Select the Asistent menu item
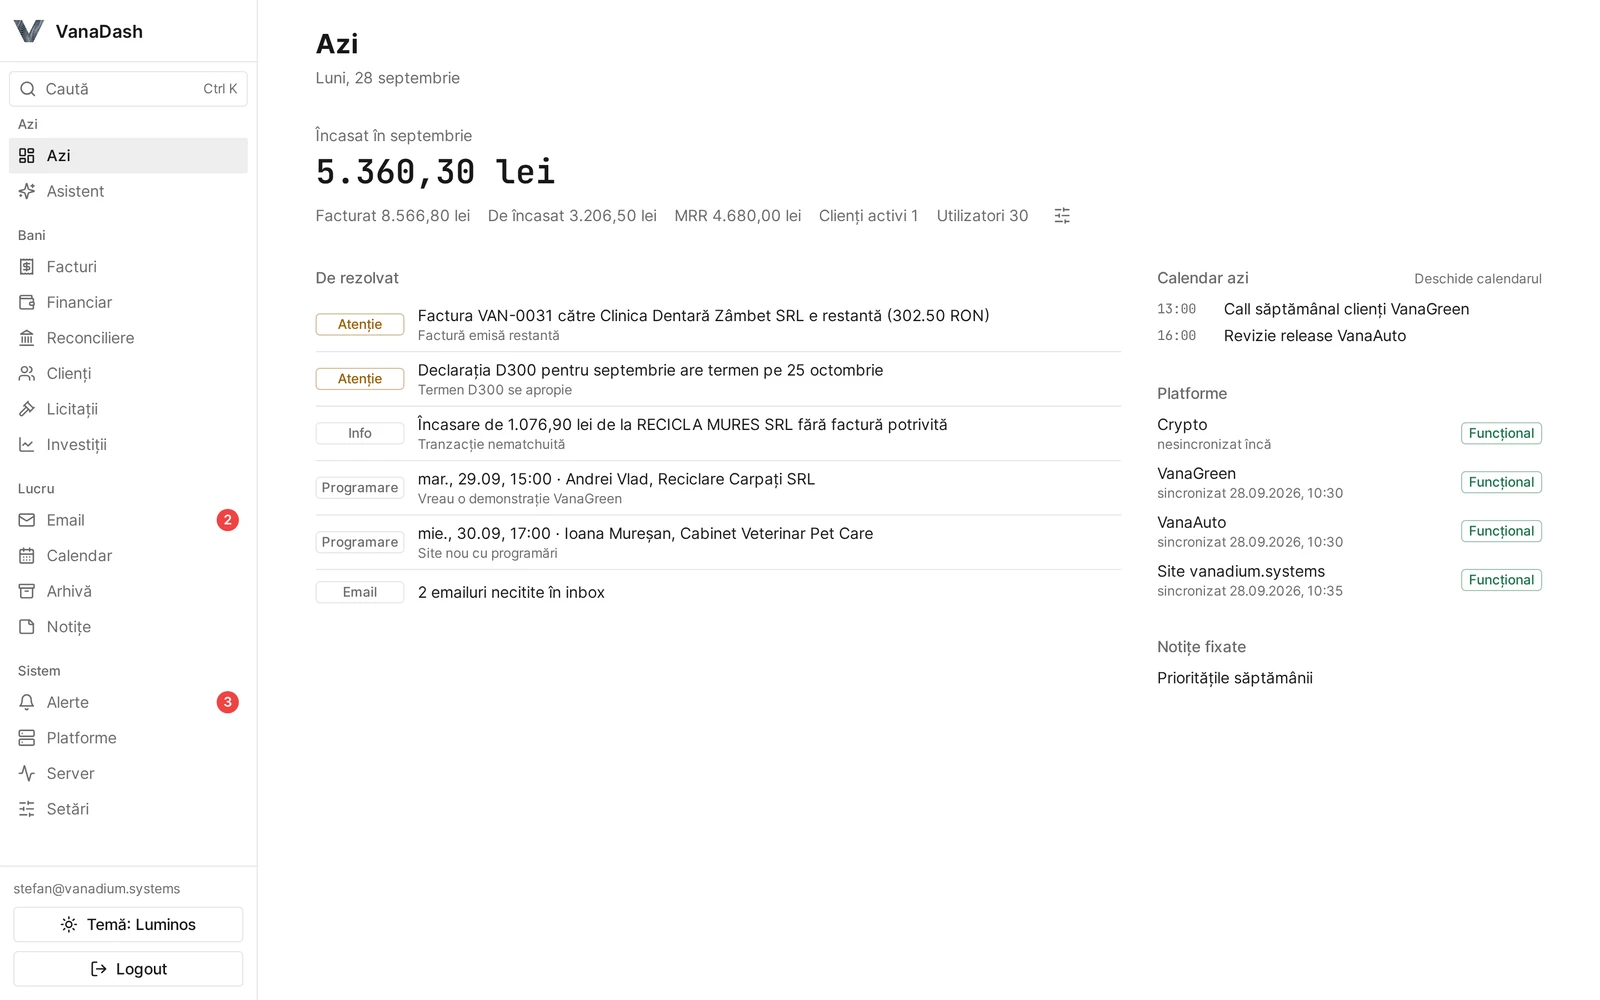 coord(128,191)
